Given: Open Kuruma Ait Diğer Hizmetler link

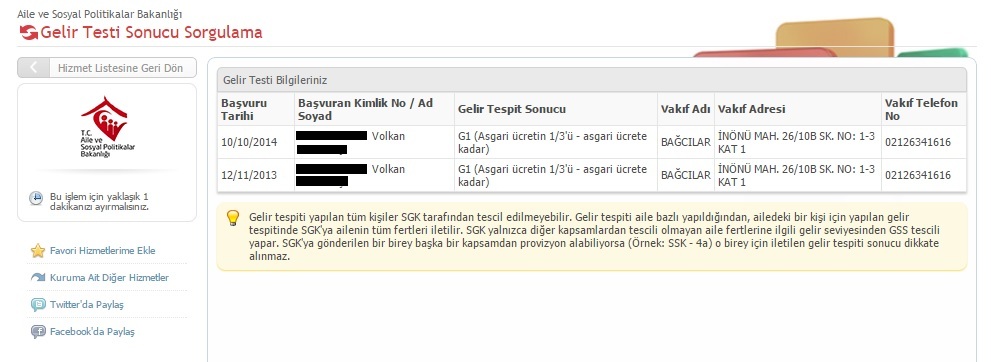Looking at the screenshot, I should 109,277.
